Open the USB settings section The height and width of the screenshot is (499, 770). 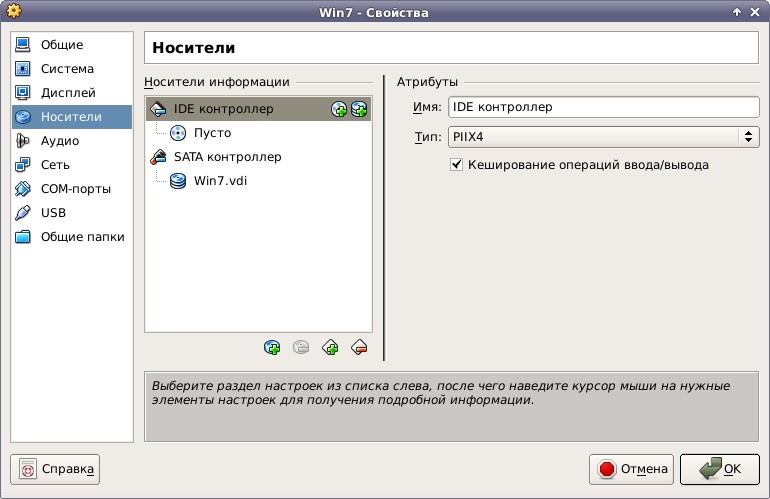point(72,213)
